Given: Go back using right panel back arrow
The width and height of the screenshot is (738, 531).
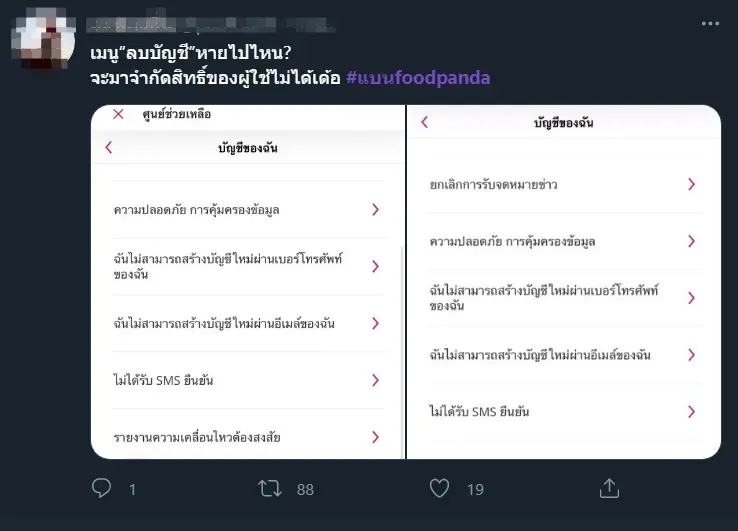Looking at the screenshot, I should tap(424, 122).
